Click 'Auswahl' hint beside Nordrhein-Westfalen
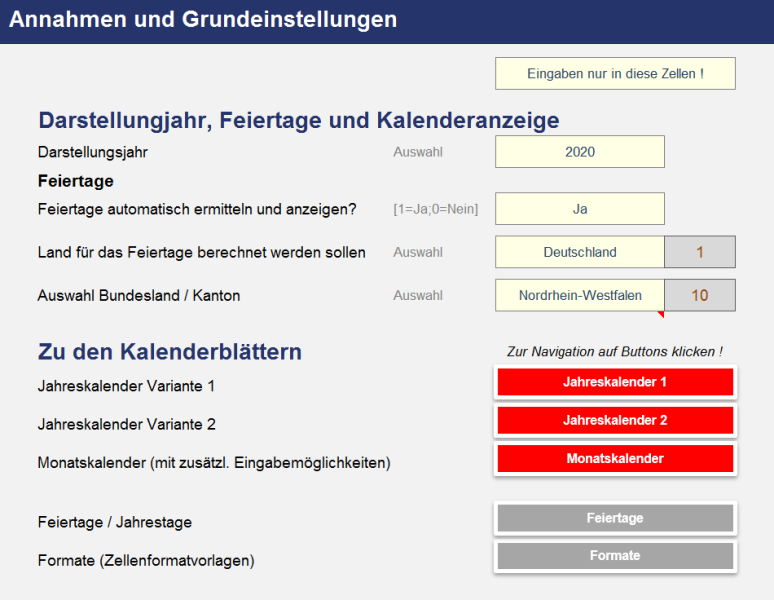Image resolution: width=774 pixels, height=600 pixels. [x=418, y=296]
